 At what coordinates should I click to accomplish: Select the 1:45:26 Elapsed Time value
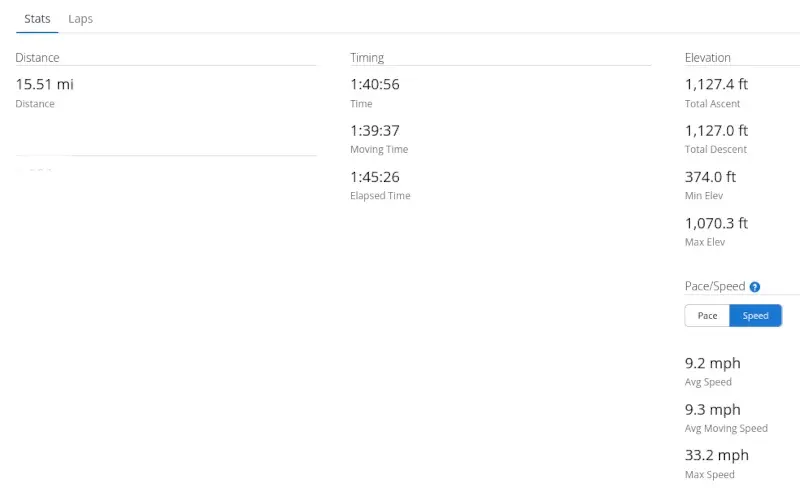pyautogui.click(x=375, y=177)
